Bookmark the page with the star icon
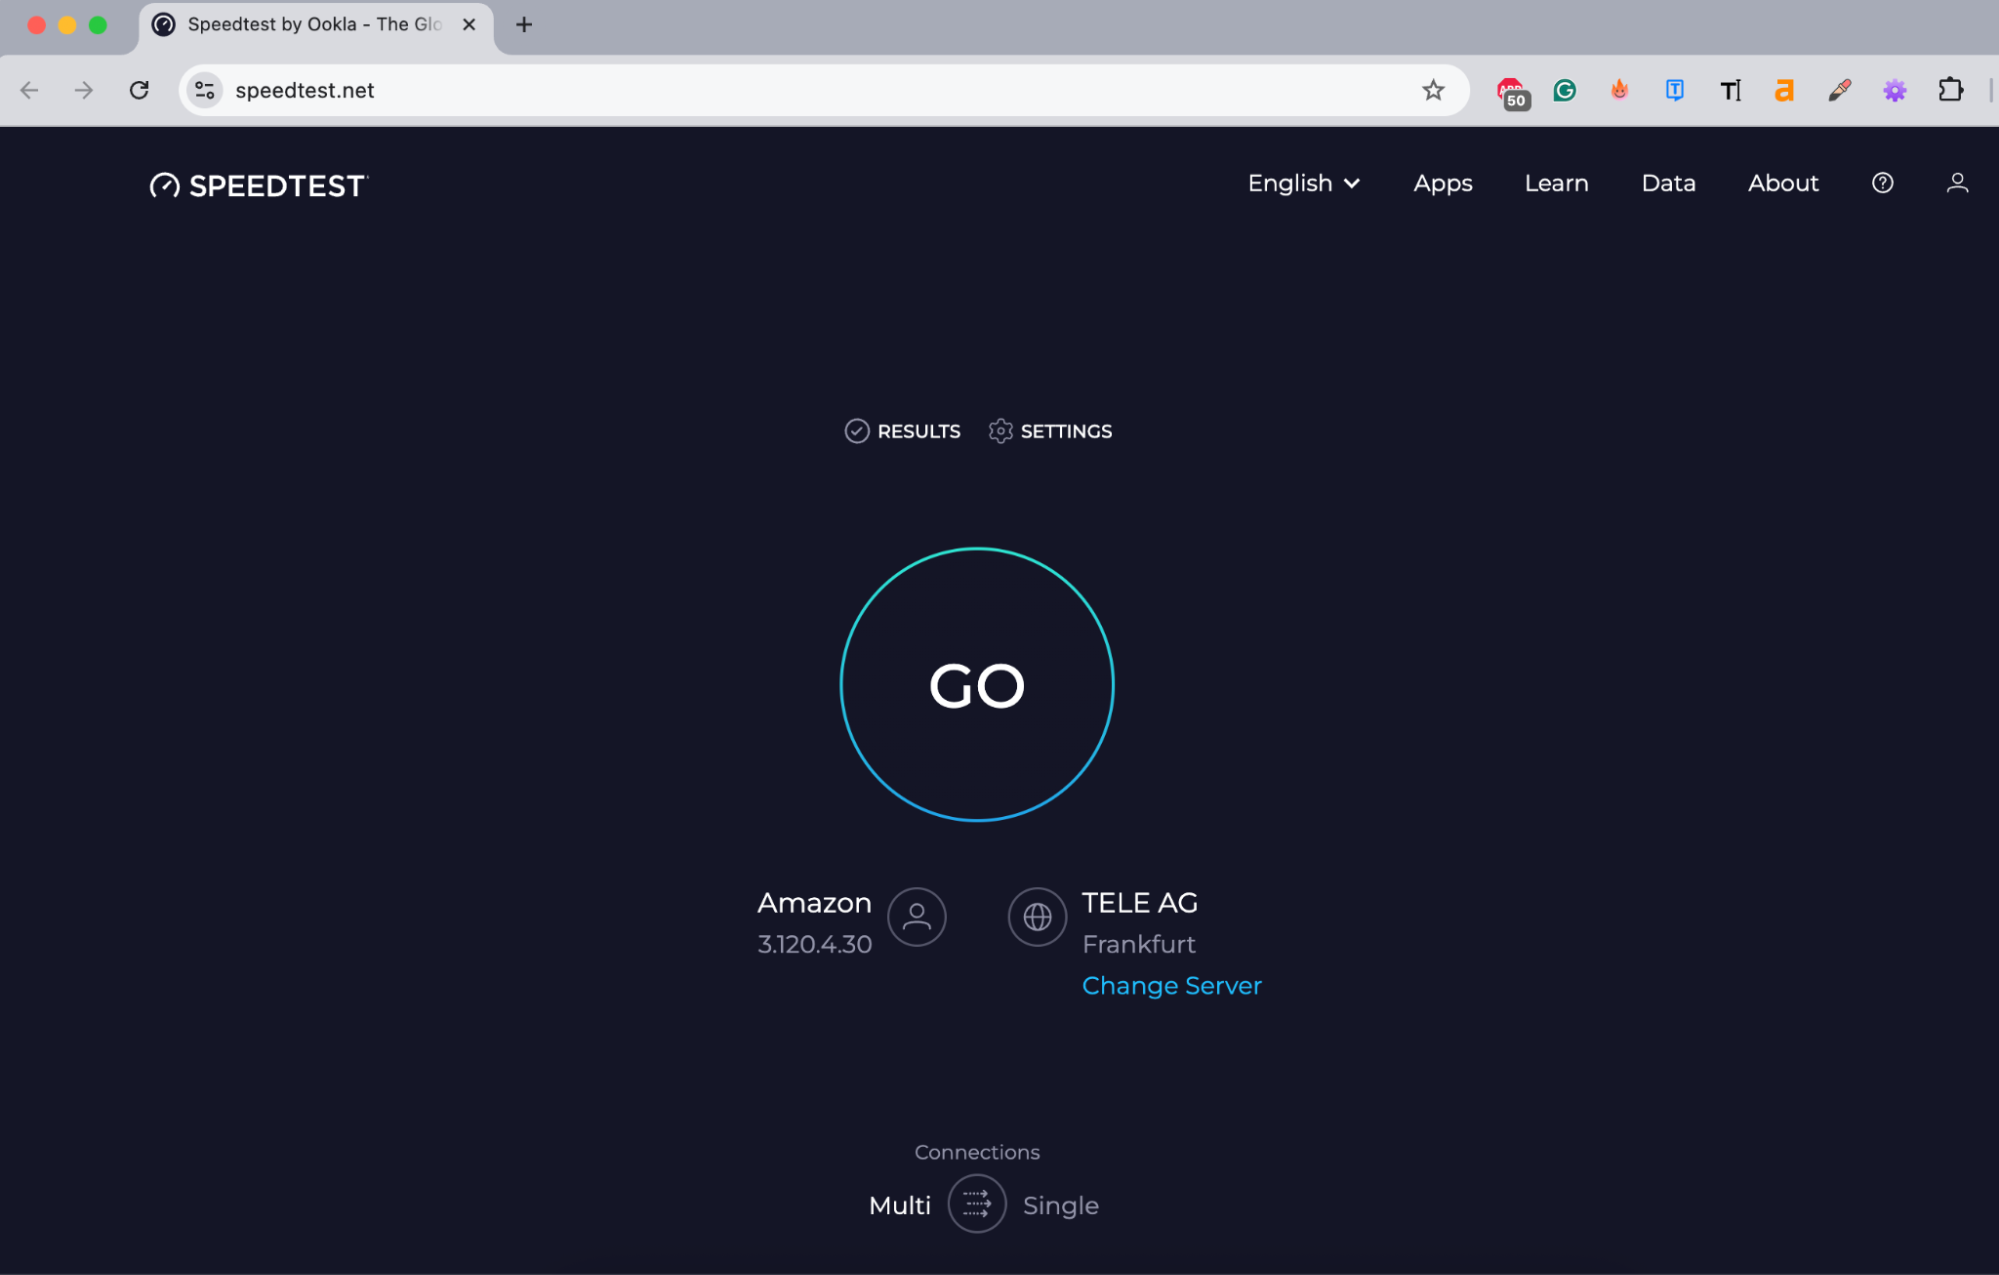 tap(1434, 90)
